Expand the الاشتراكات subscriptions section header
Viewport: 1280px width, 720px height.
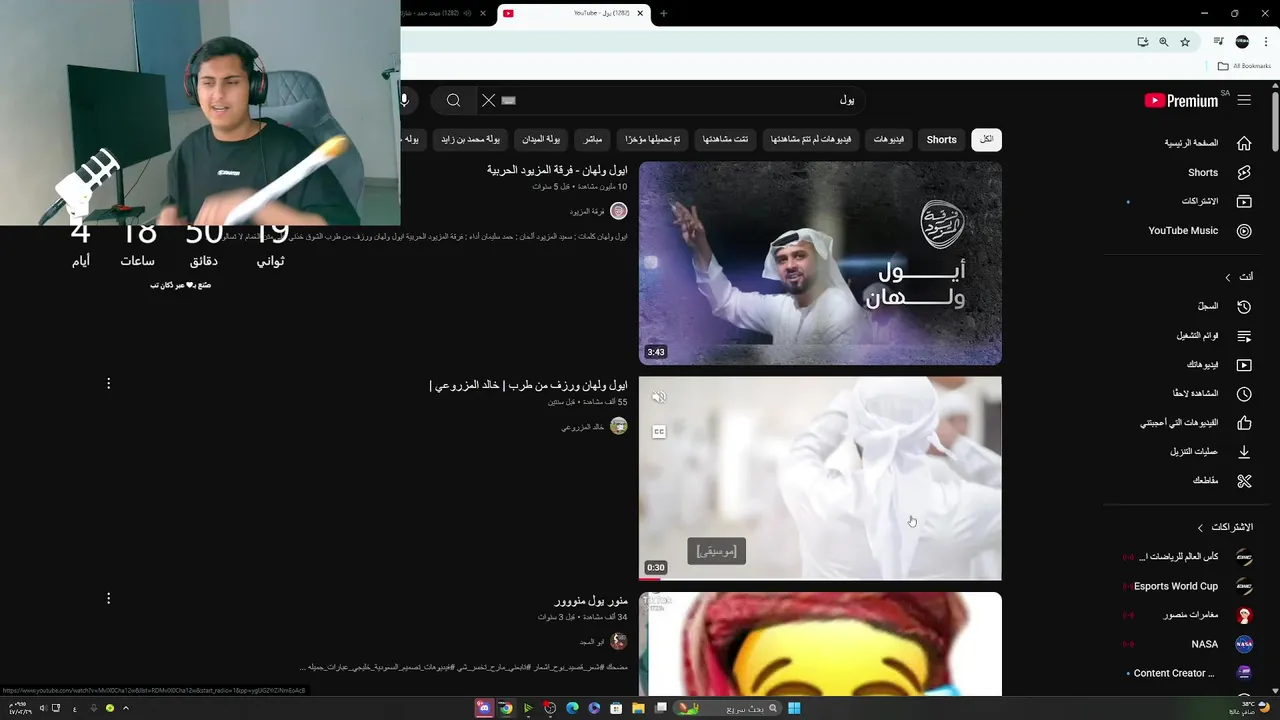[x=1226, y=527]
